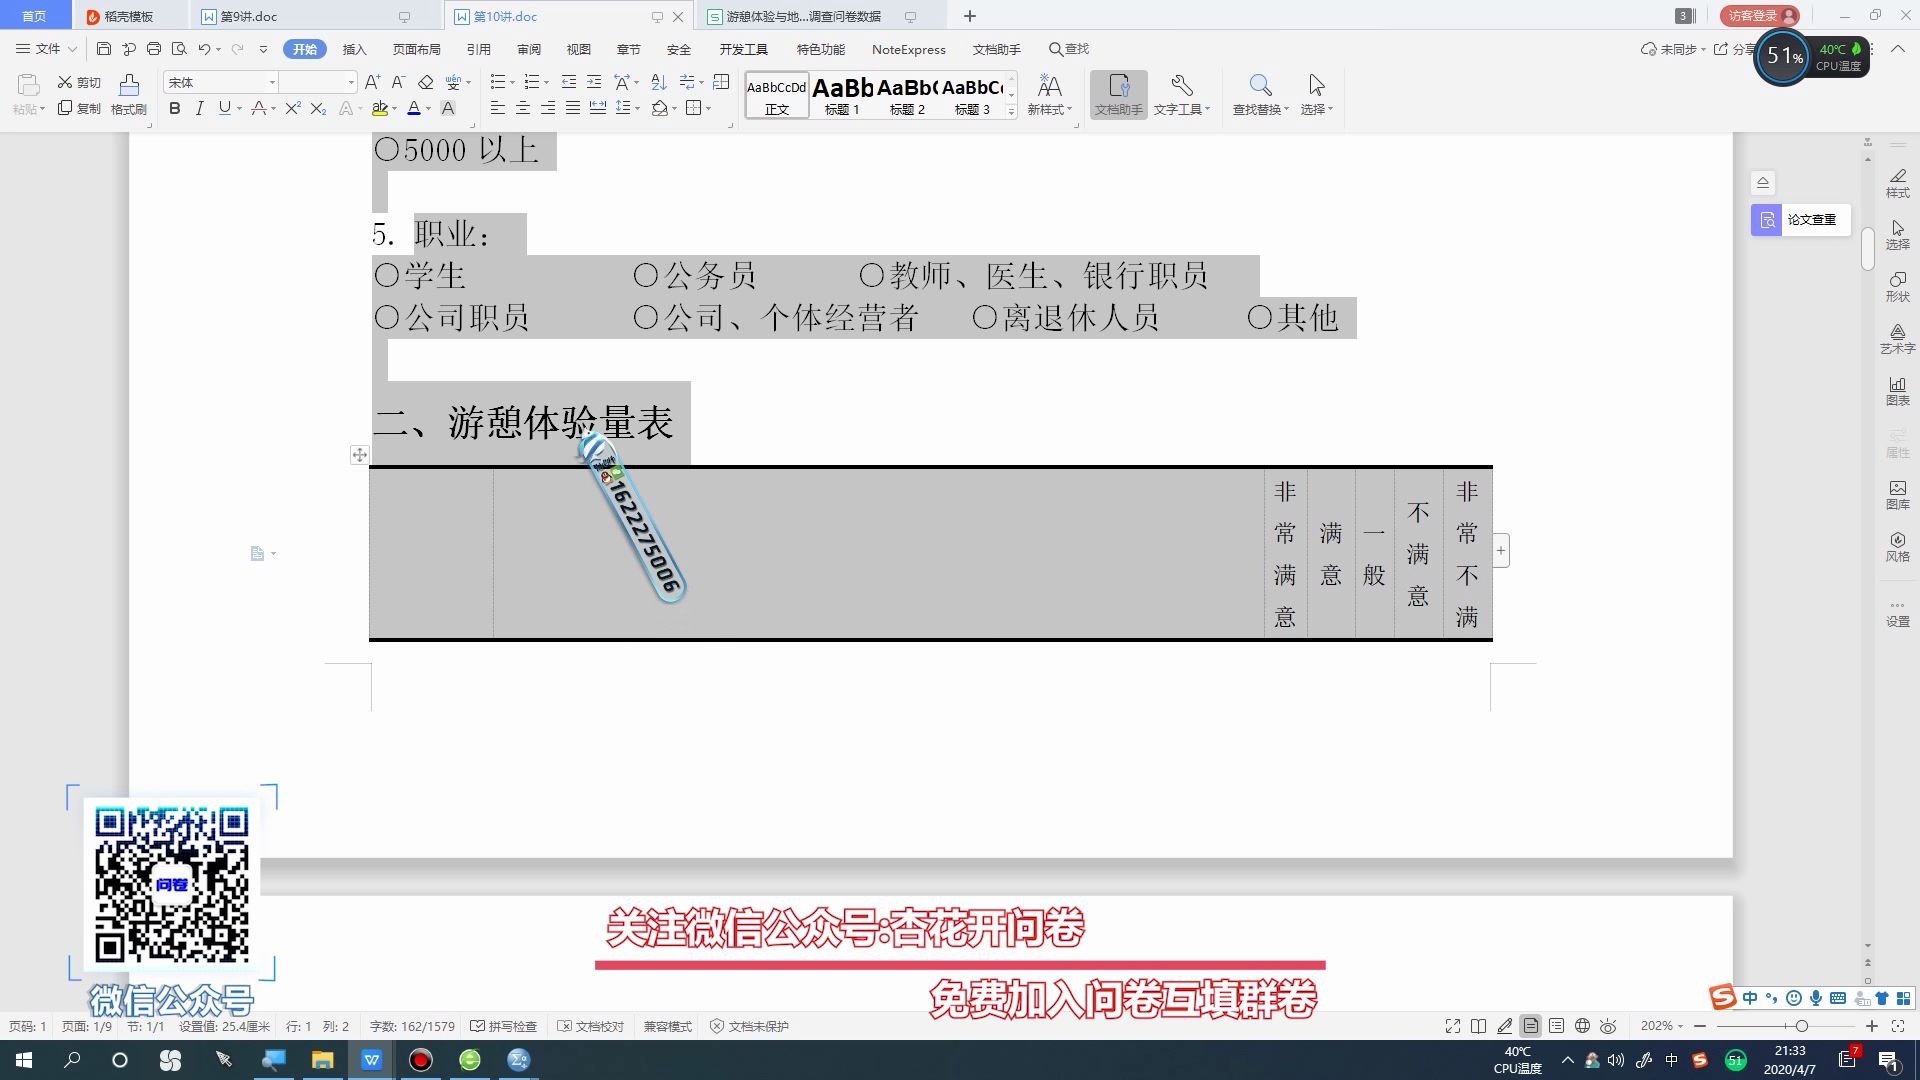
Task: Open 查找替换 find and replace
Action: tap(1260, 95)
